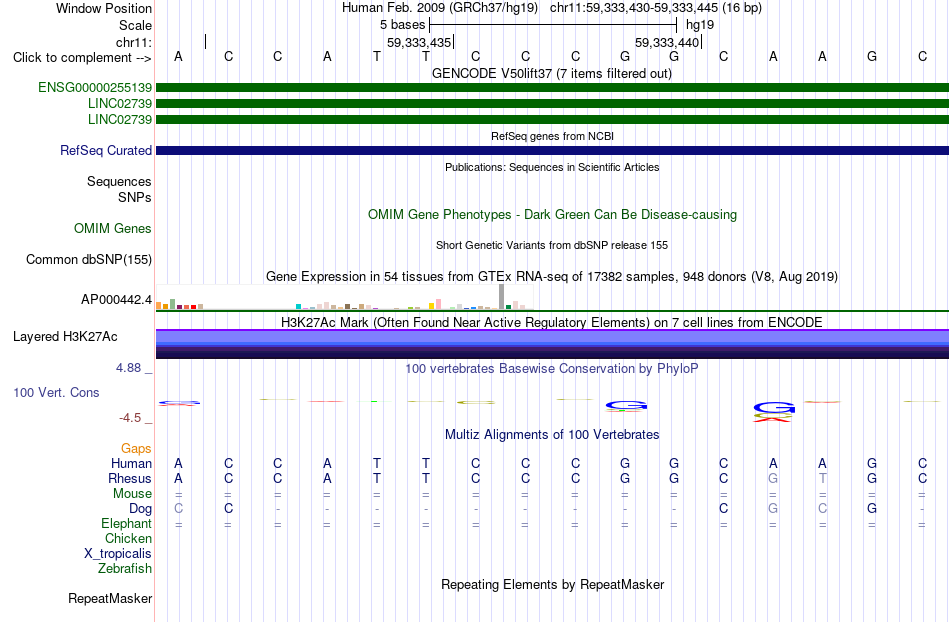Click the Scale label
The image size is (950, 622).
[136, 25]
